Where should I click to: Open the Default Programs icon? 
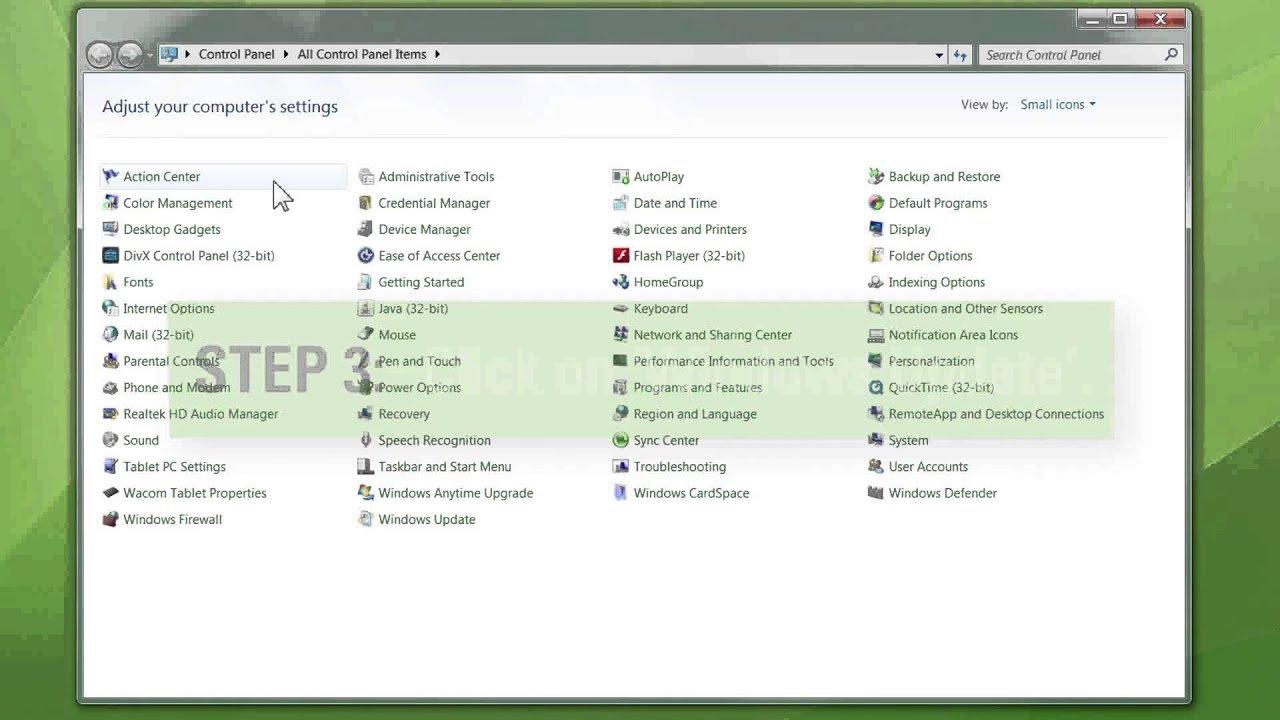coord(876,203)
